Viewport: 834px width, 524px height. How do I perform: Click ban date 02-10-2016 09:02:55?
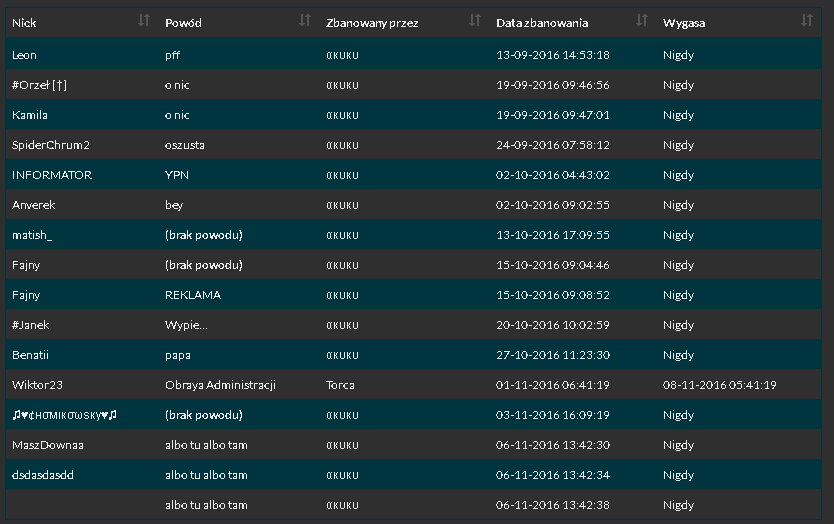(x=553, y=205)
